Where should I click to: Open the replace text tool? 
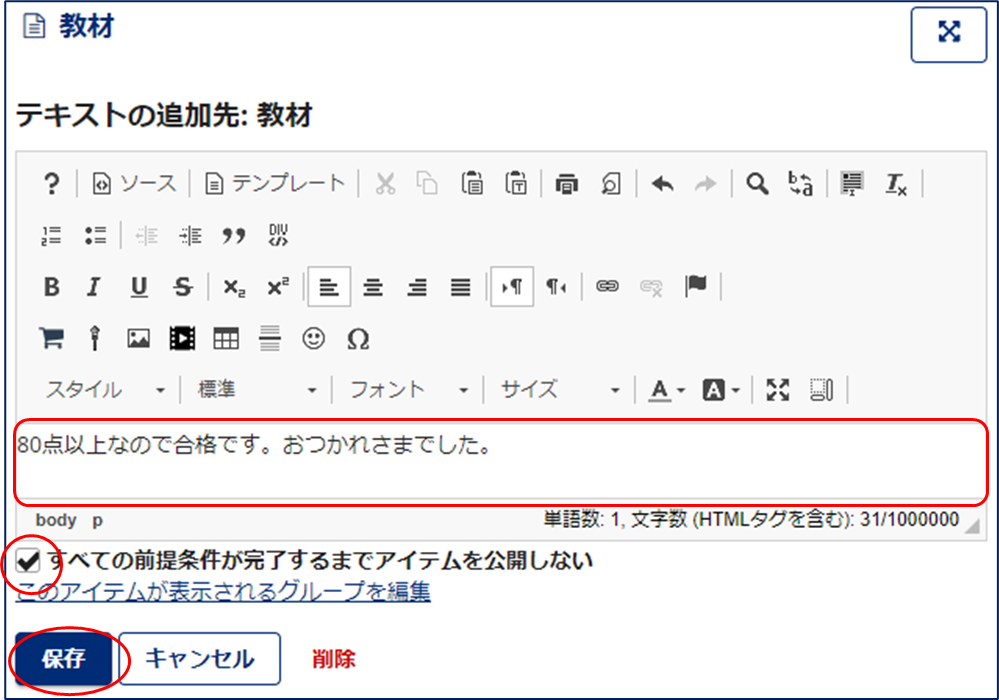pos(801,184)
